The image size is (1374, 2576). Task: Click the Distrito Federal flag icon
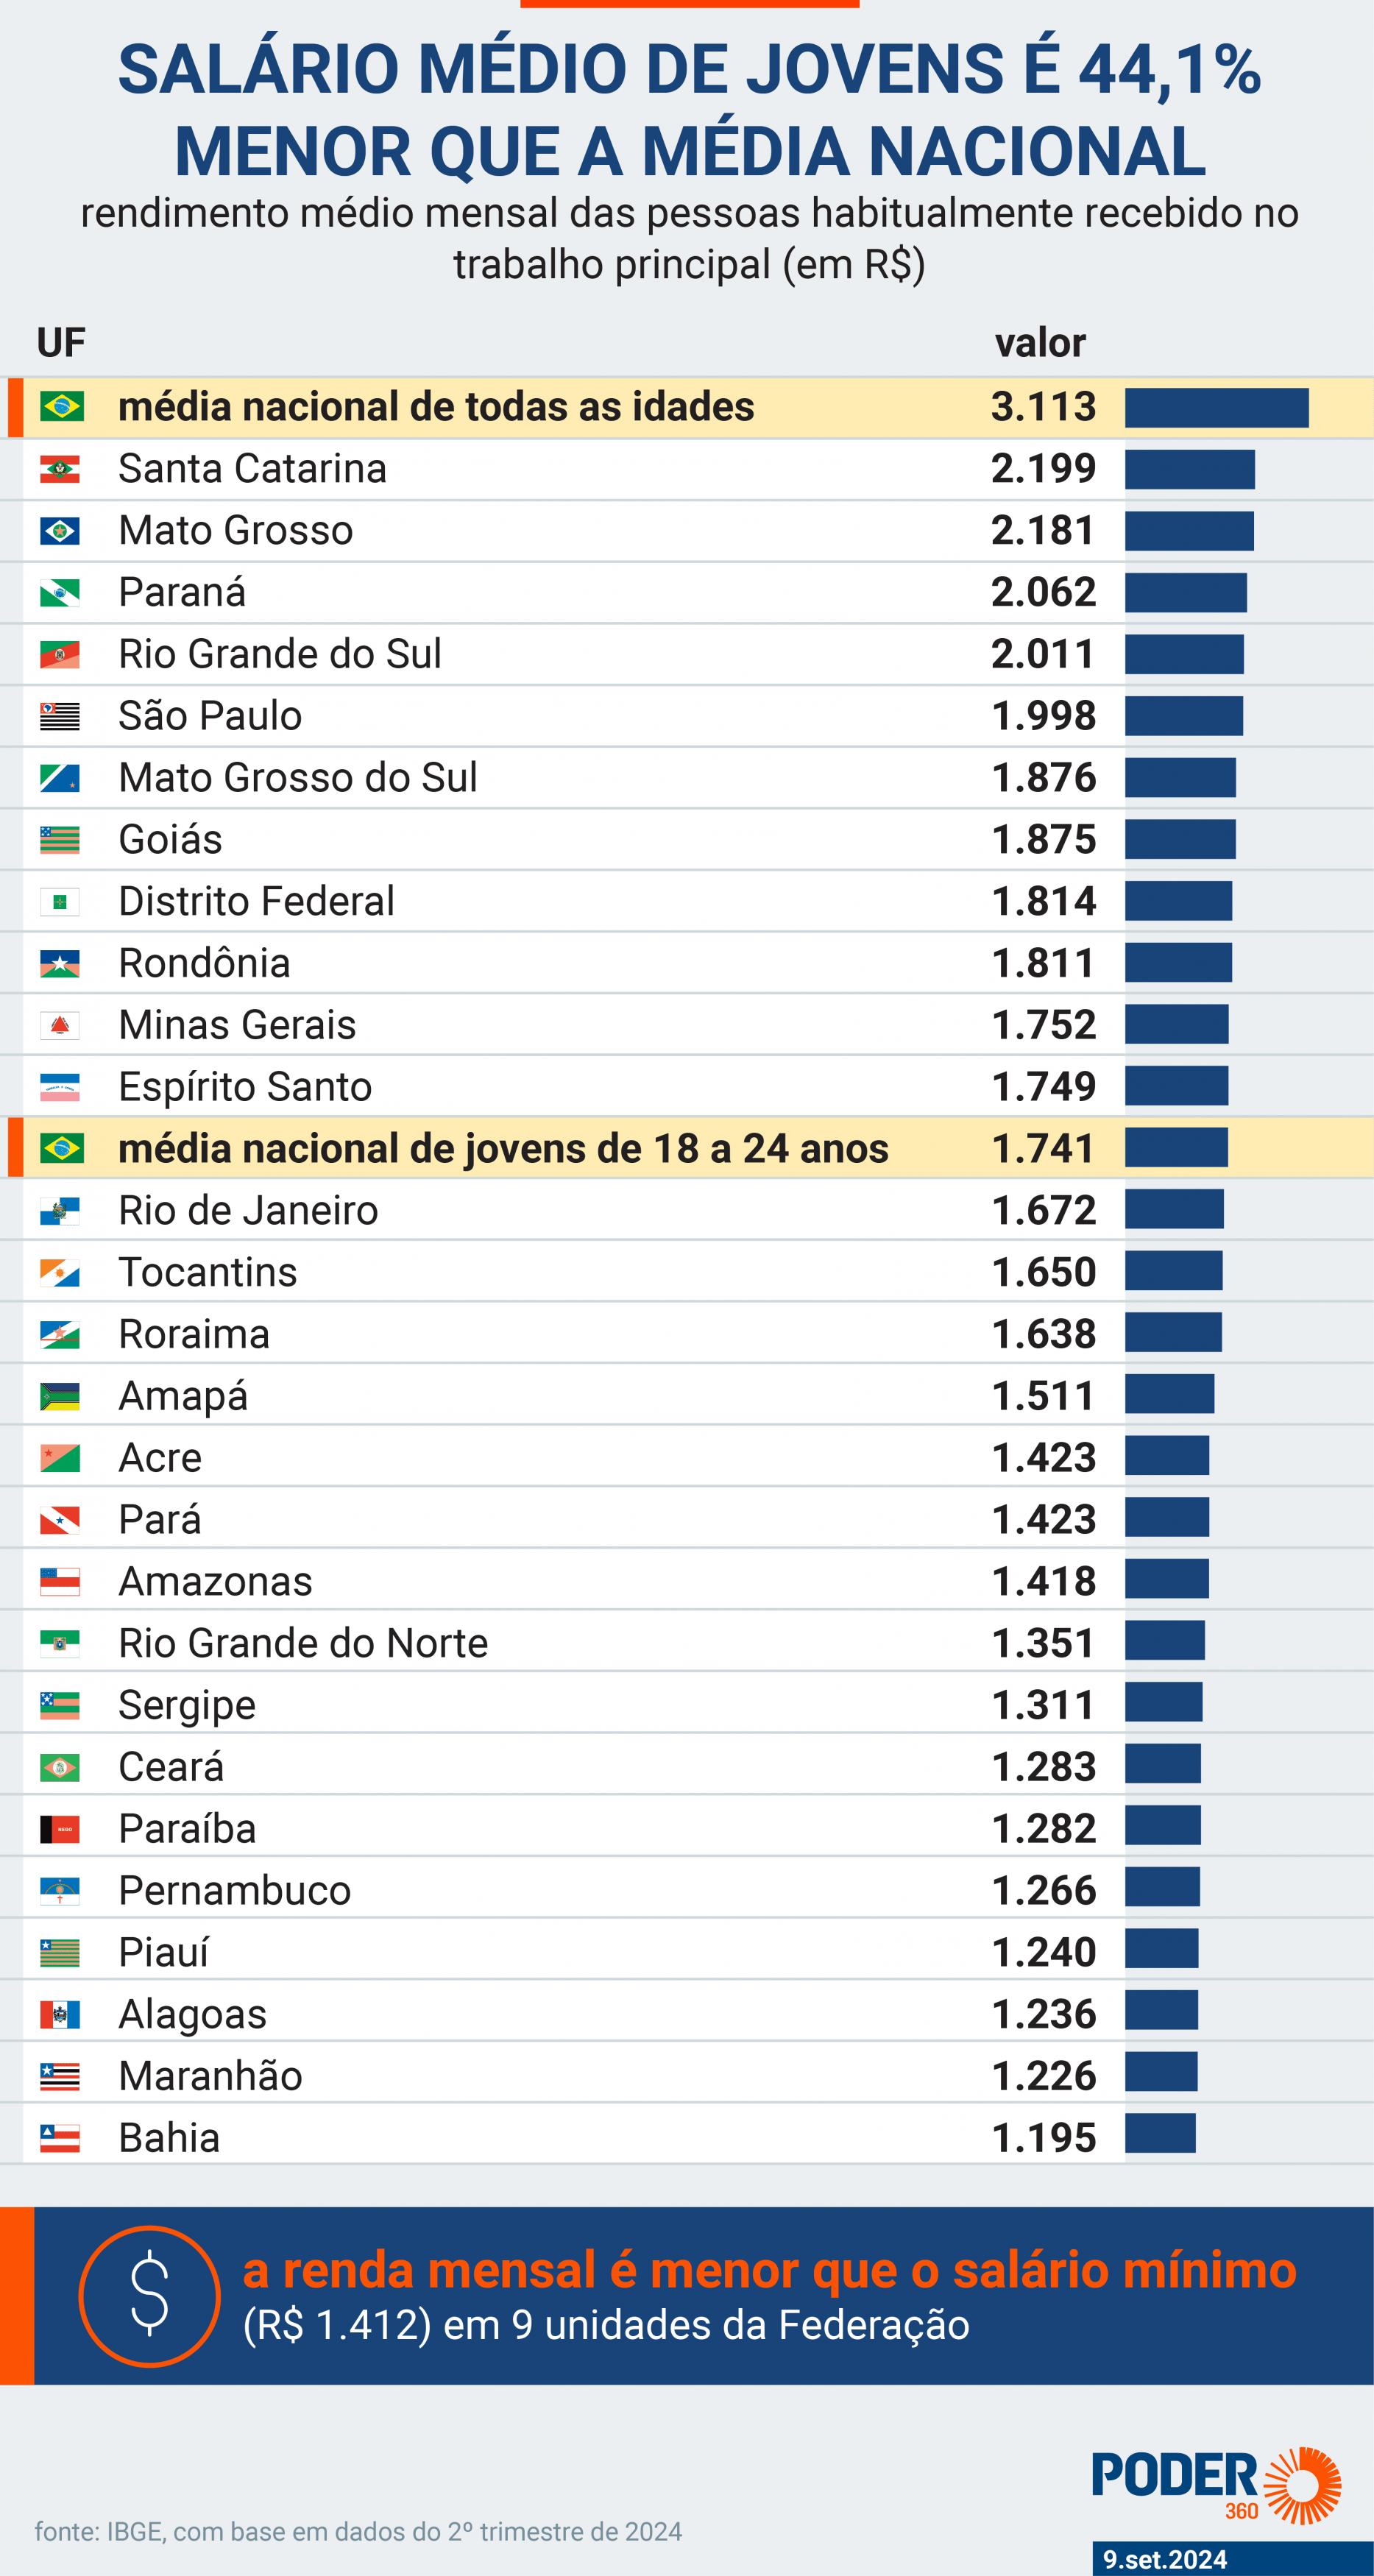[60, 902]
